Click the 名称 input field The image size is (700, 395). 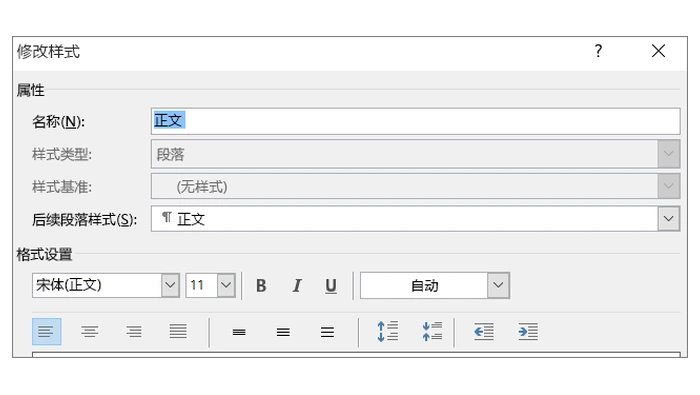pyautogui.click(x=416, y=121)
